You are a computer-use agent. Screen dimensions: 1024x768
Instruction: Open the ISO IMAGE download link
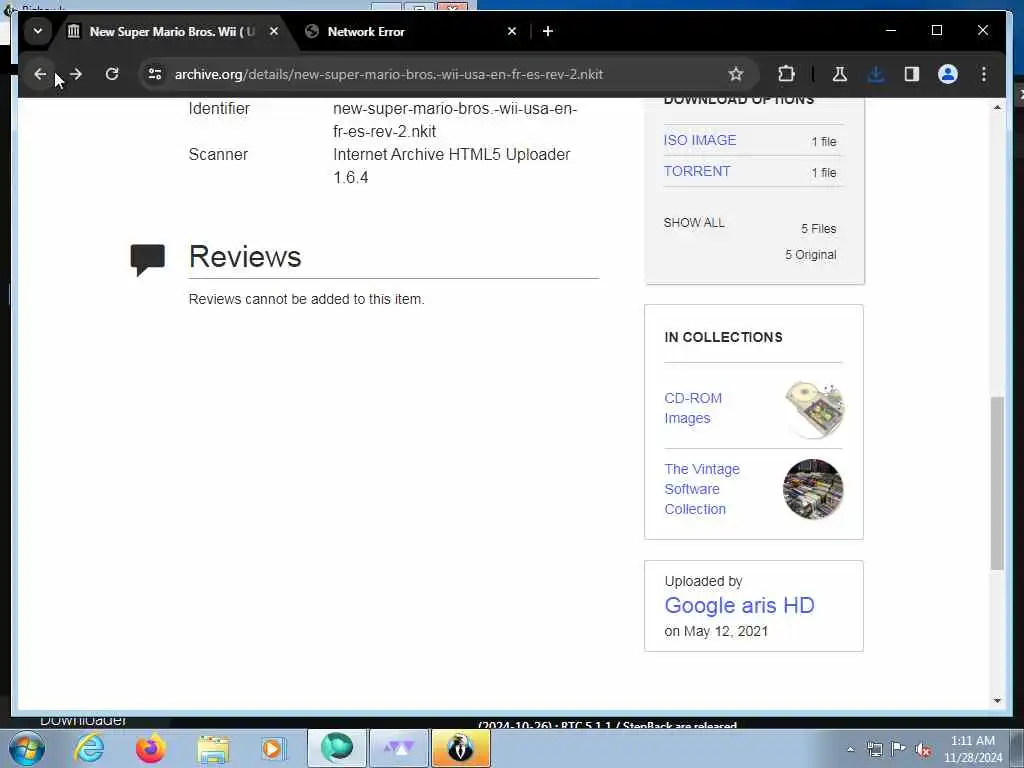coord(699,140)
